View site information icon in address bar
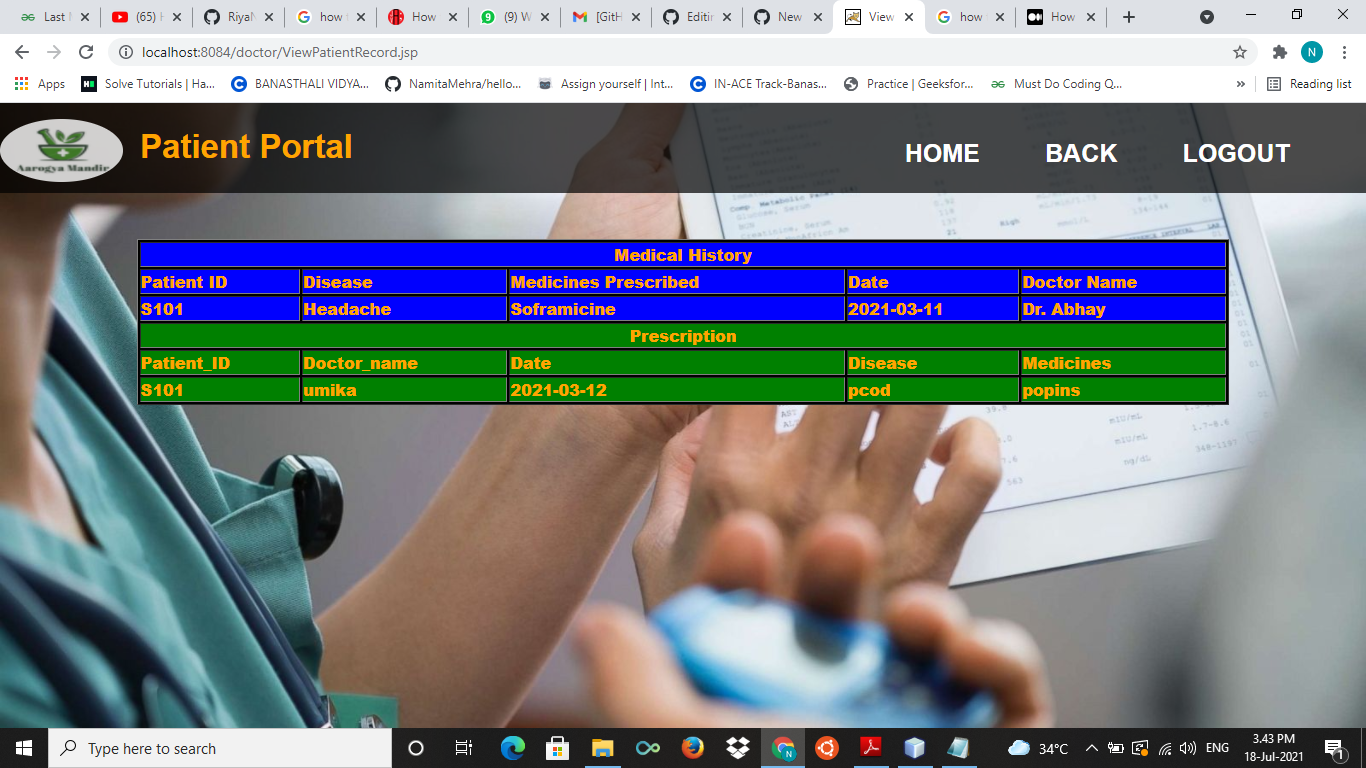Screen dimensions: 1366x768 tap(126, 52)
